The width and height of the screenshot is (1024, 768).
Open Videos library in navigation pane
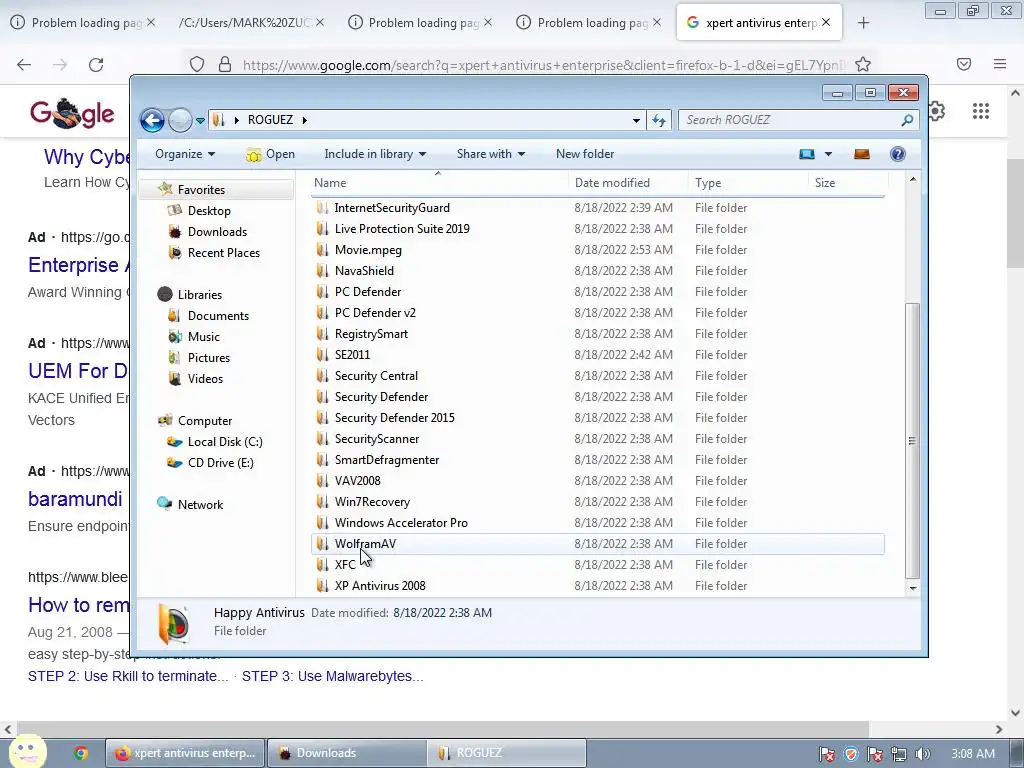click(x=205, y=379)
